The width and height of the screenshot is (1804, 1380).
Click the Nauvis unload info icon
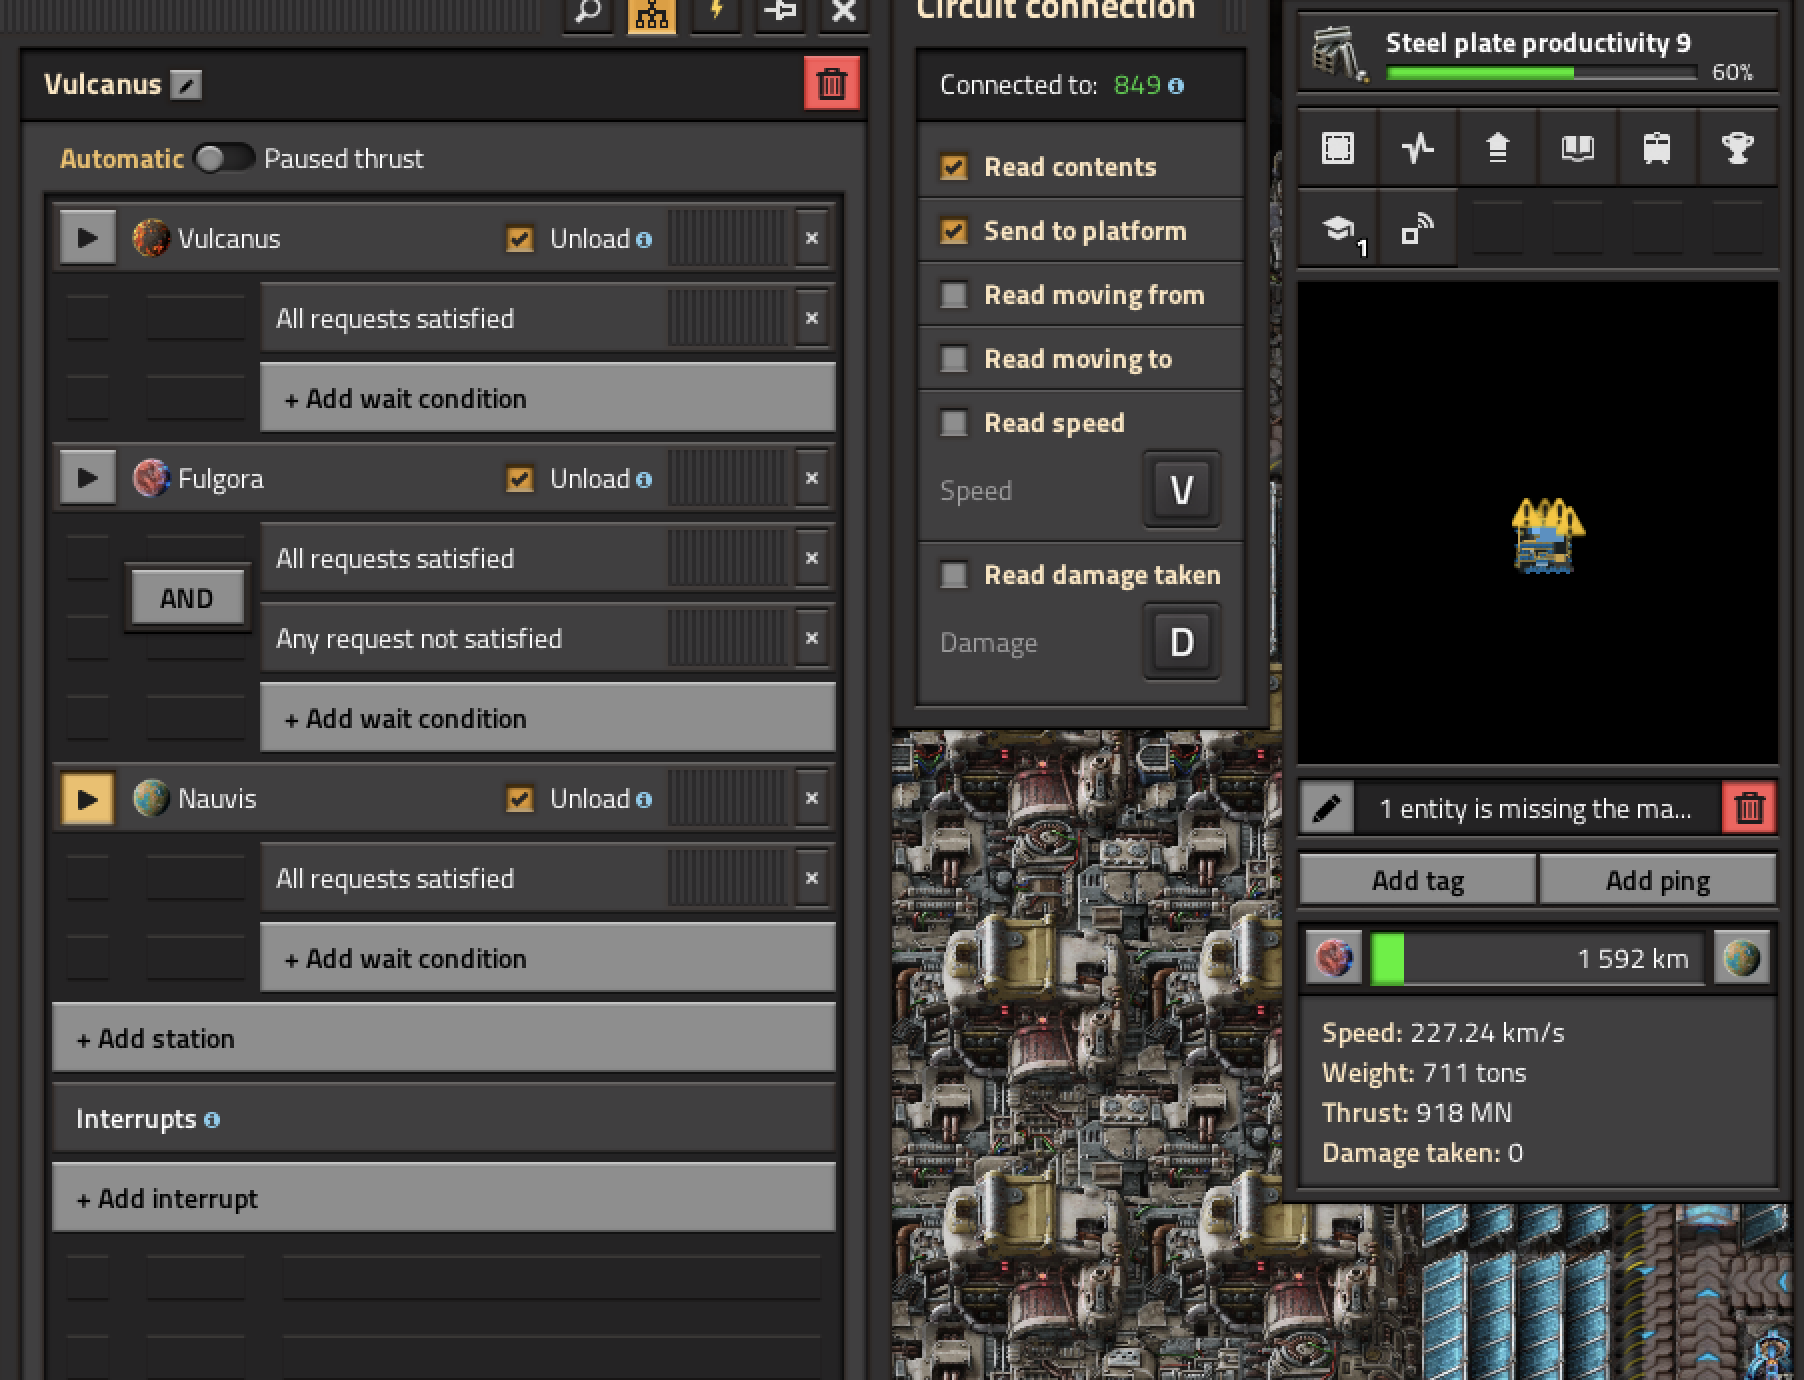pyautogui.click(x=644, y=800)
